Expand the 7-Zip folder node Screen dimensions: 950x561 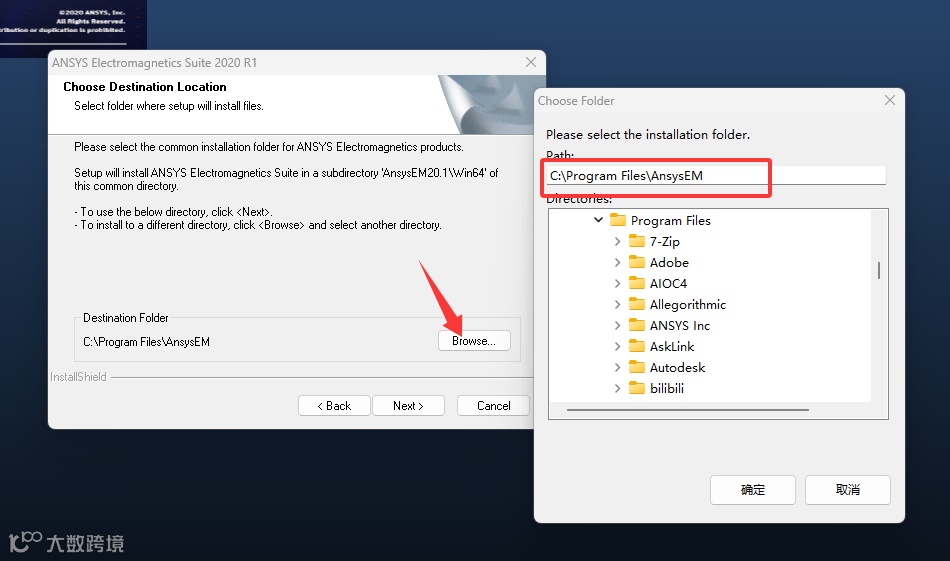(x=617, y=241)
